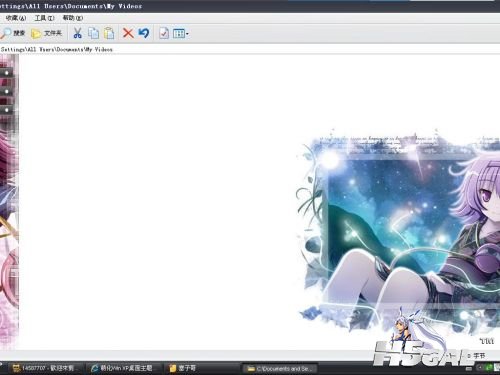The image size is (500, 375).
Task: Collapse the third sidebar task panel
Action: pyautogui.click(x=6, y=109)
